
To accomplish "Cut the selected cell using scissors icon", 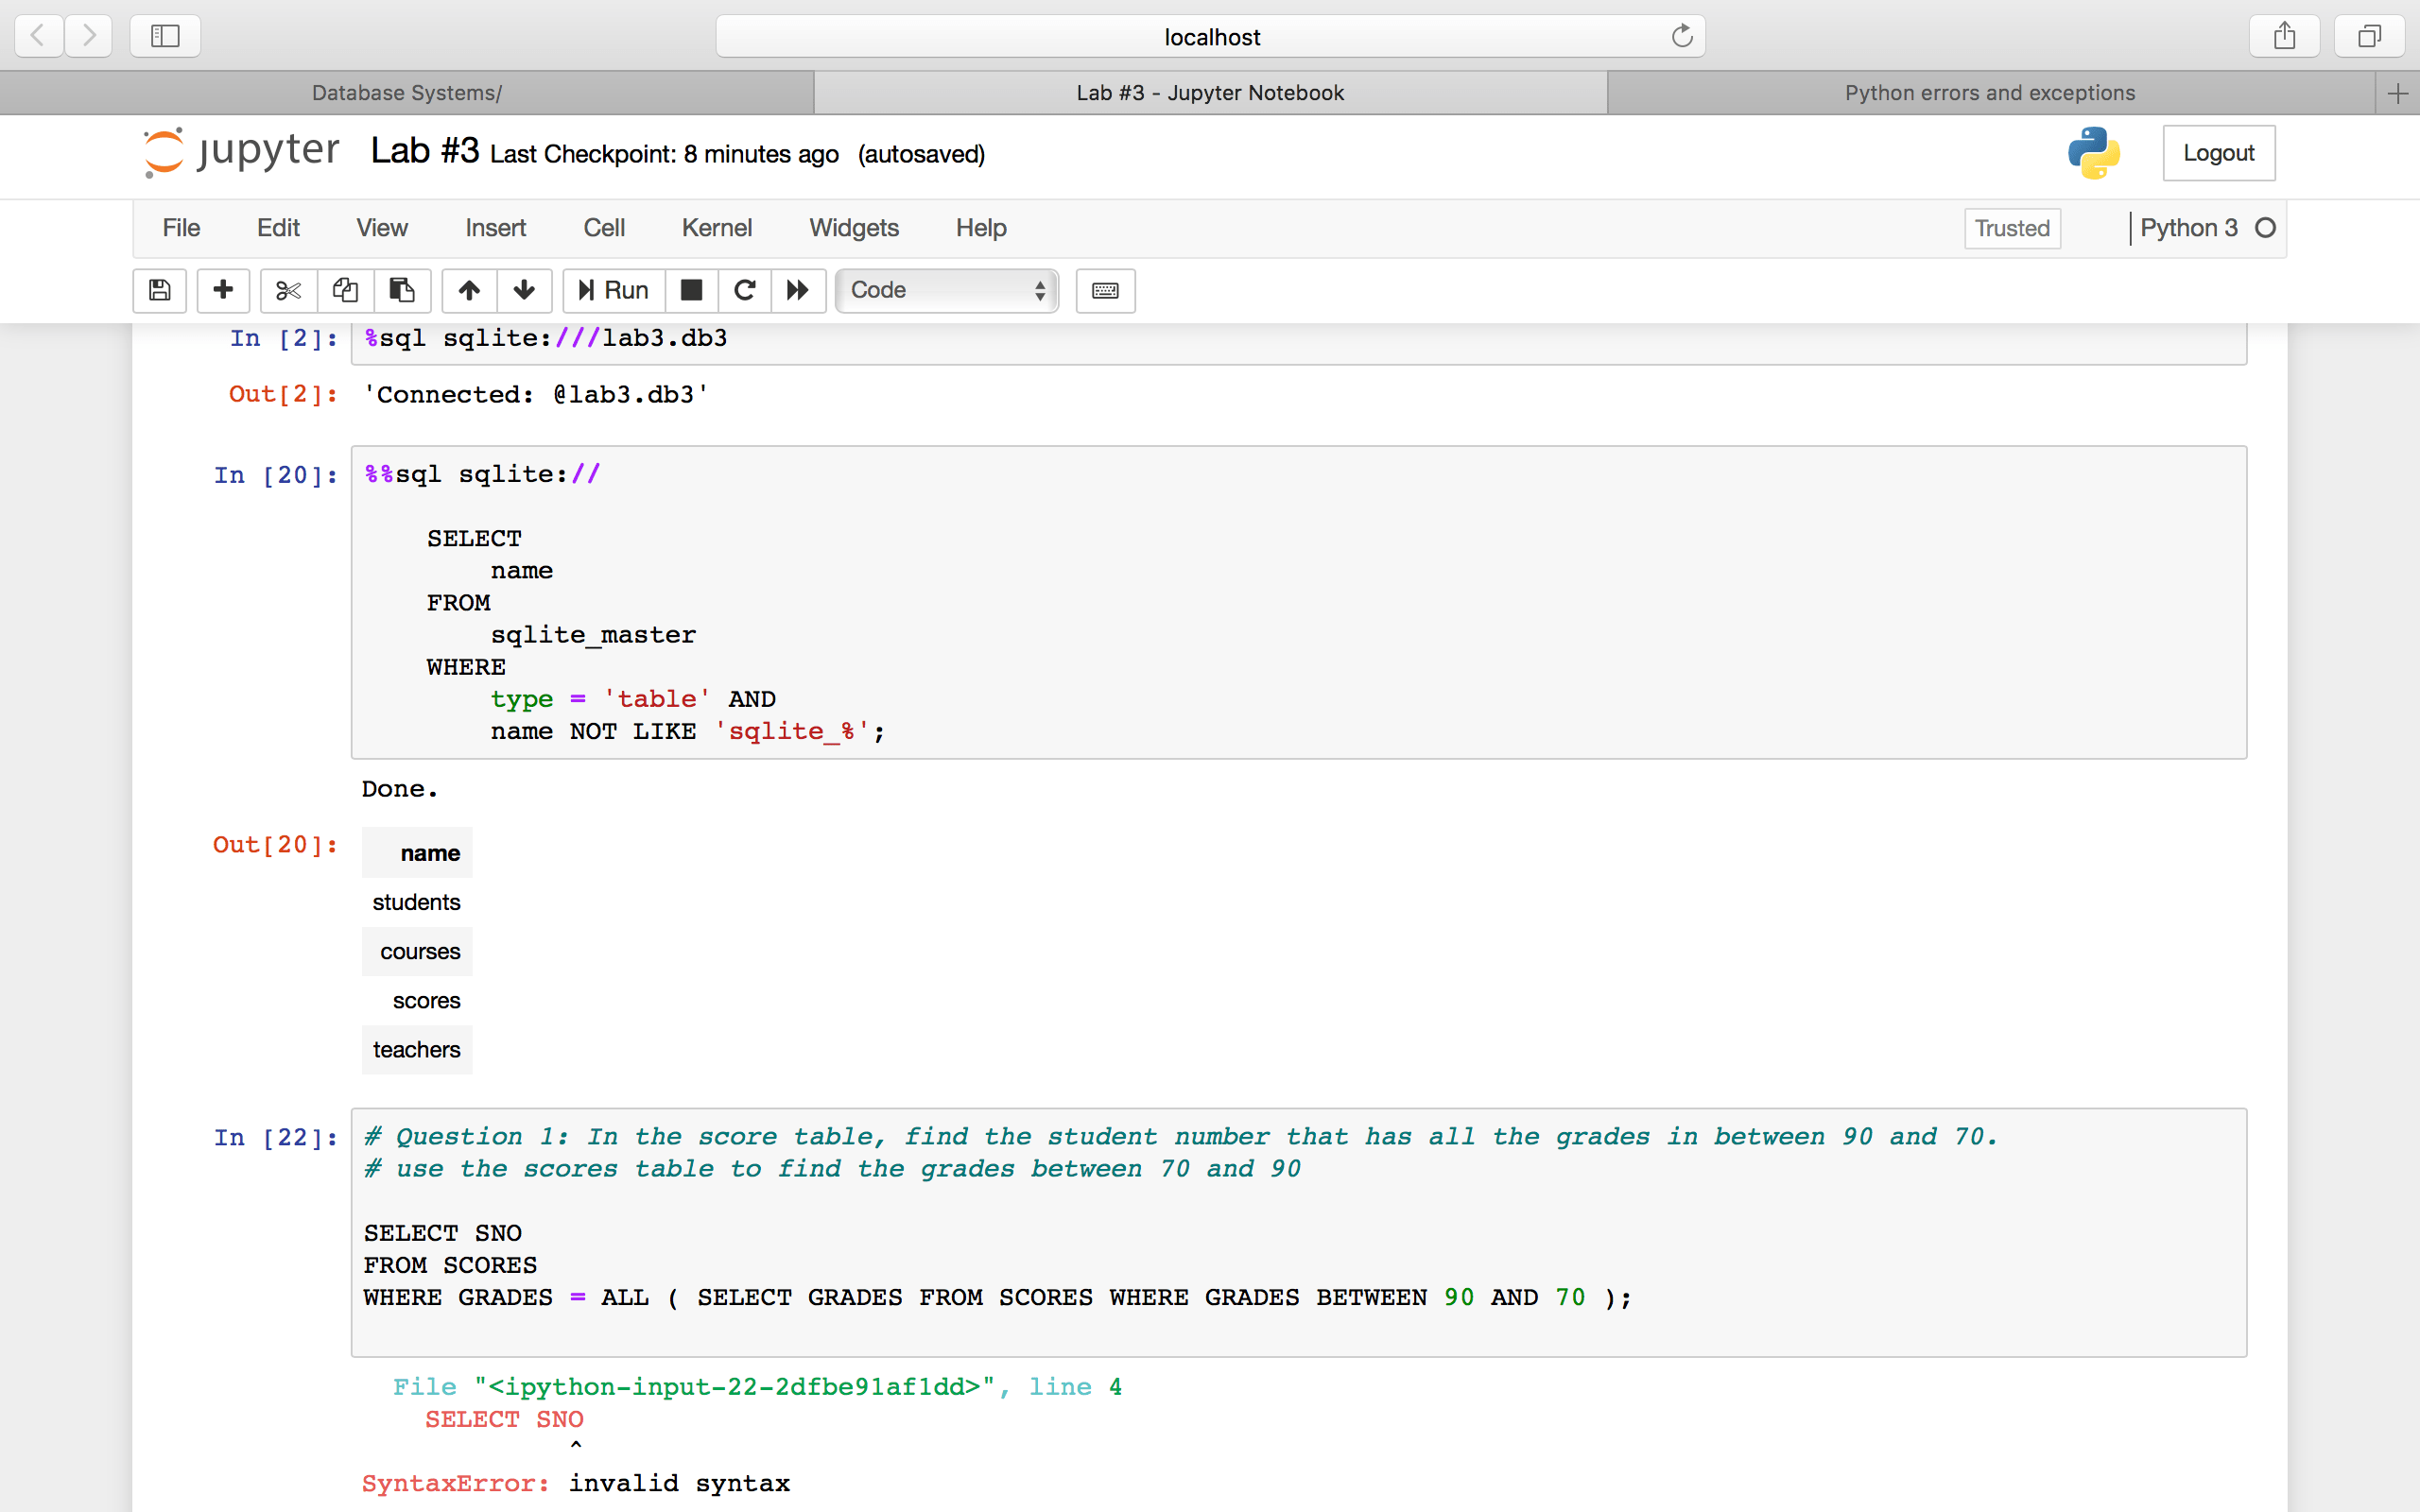I will click(287, 290).
